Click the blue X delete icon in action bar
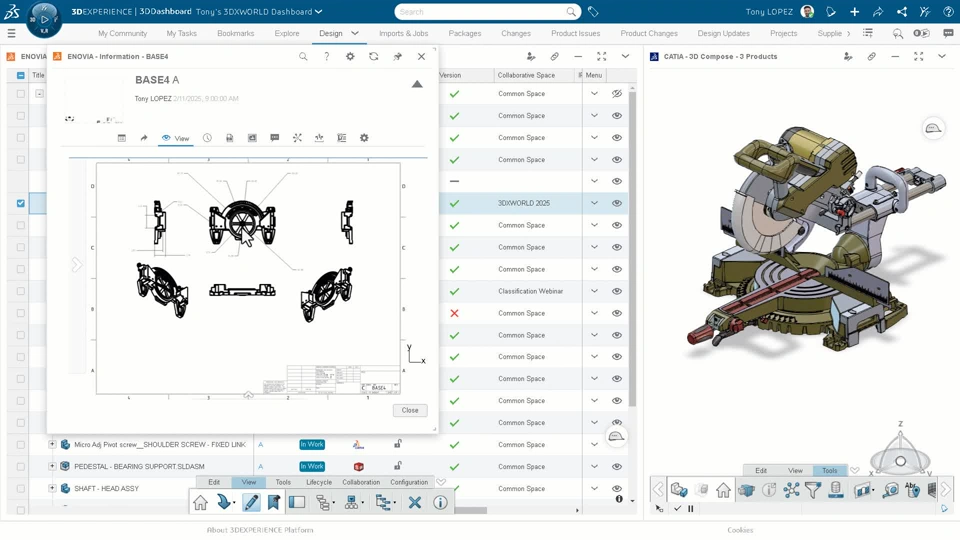Viewport: 960px width, 540px height. pos(414,503)
